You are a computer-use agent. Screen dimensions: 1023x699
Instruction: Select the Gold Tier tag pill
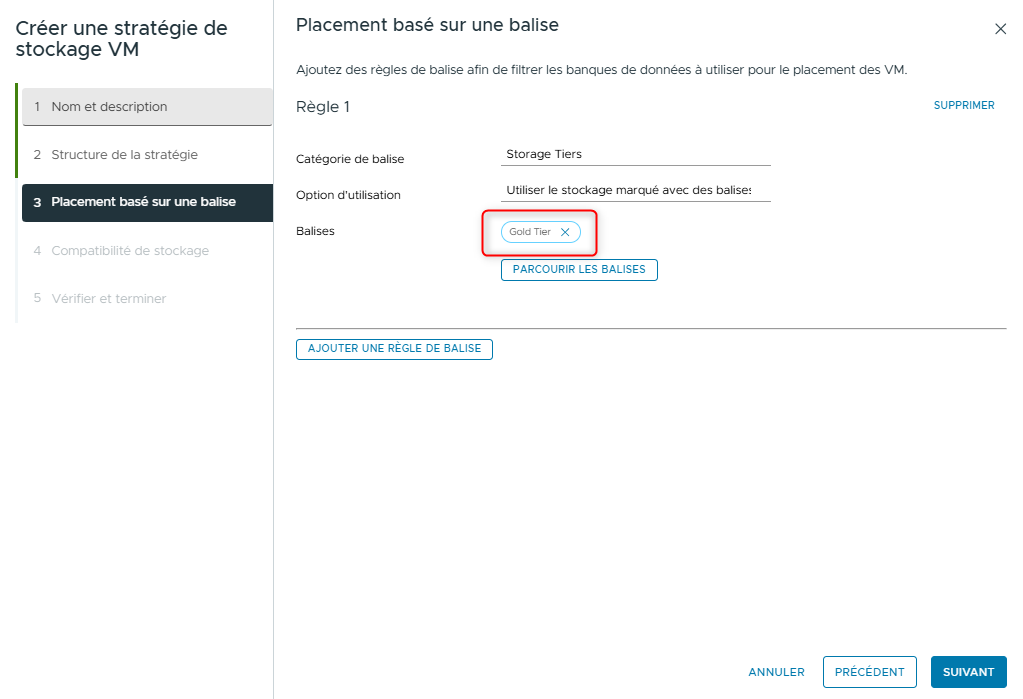click(530, 231)
